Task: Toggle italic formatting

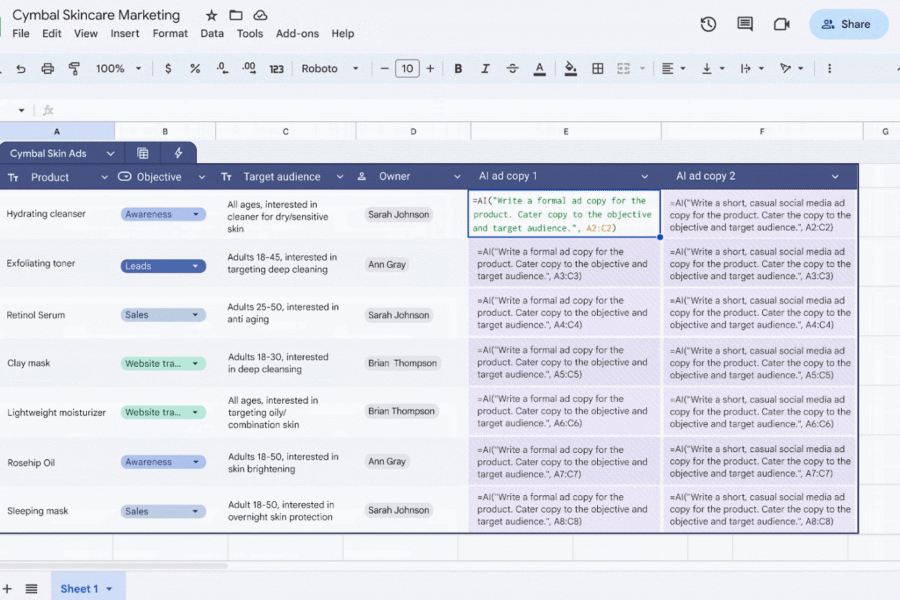Action: [485, 69]
